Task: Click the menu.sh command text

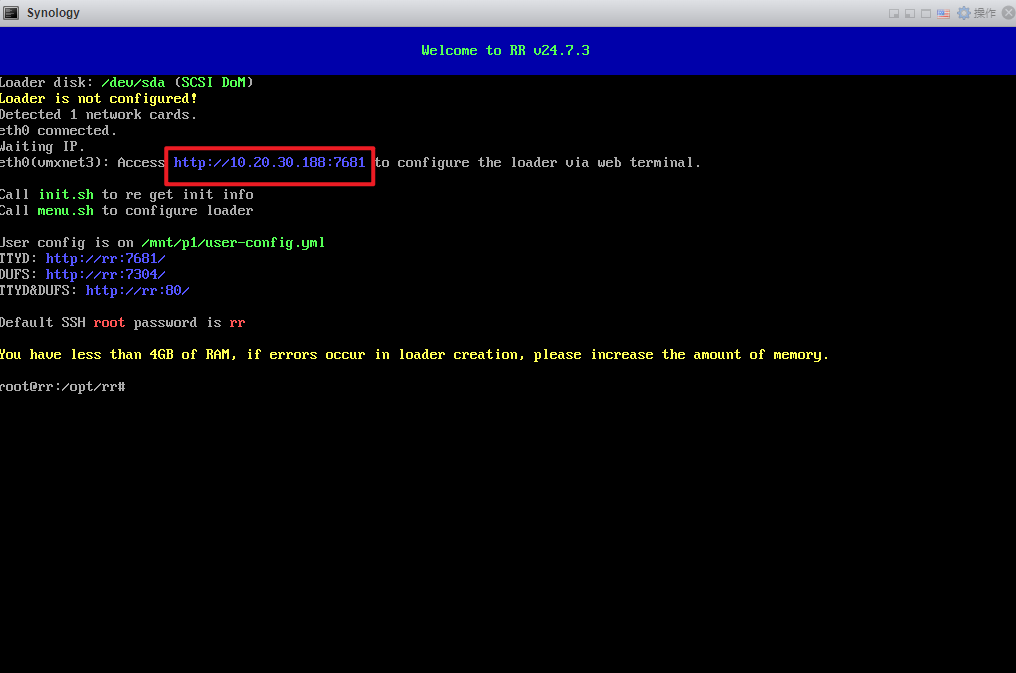Action: (x=65, y=210)
